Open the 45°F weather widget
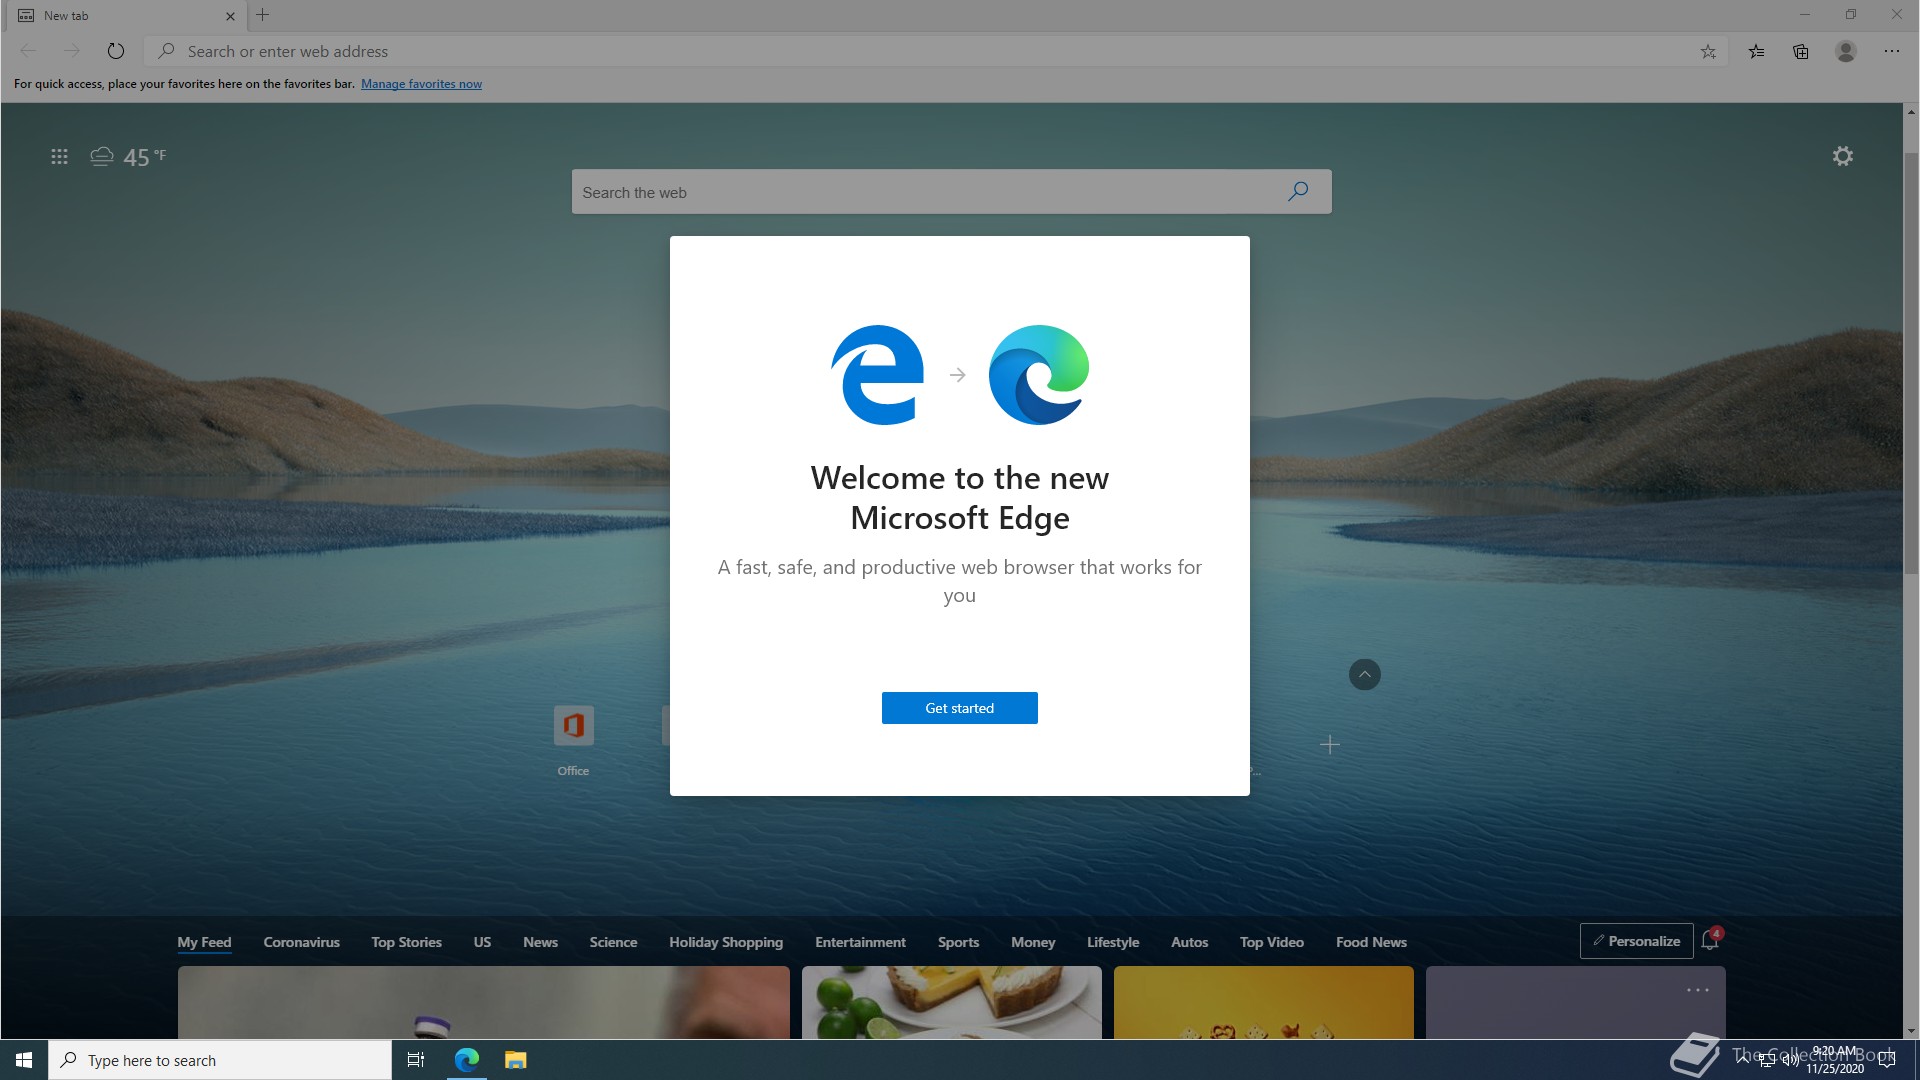Viewport: 1920px width, 1080px height. pyautogui.click(x=129, y=157)
